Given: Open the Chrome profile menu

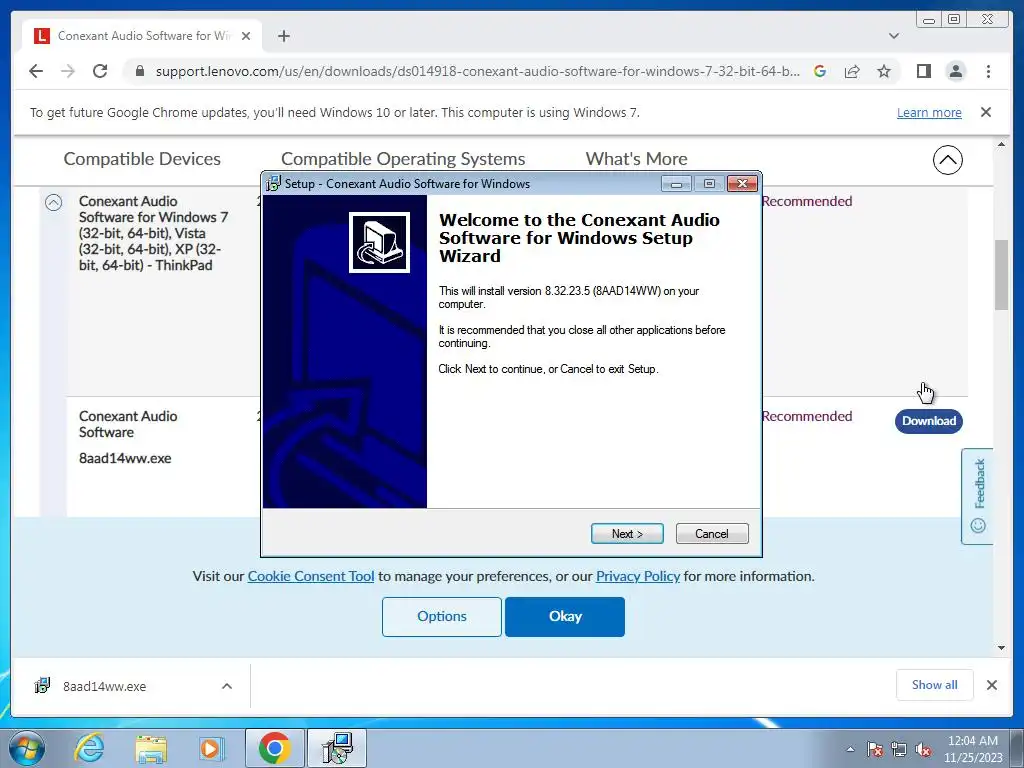Looking at the screenshot, I should [x=955, y=71].
